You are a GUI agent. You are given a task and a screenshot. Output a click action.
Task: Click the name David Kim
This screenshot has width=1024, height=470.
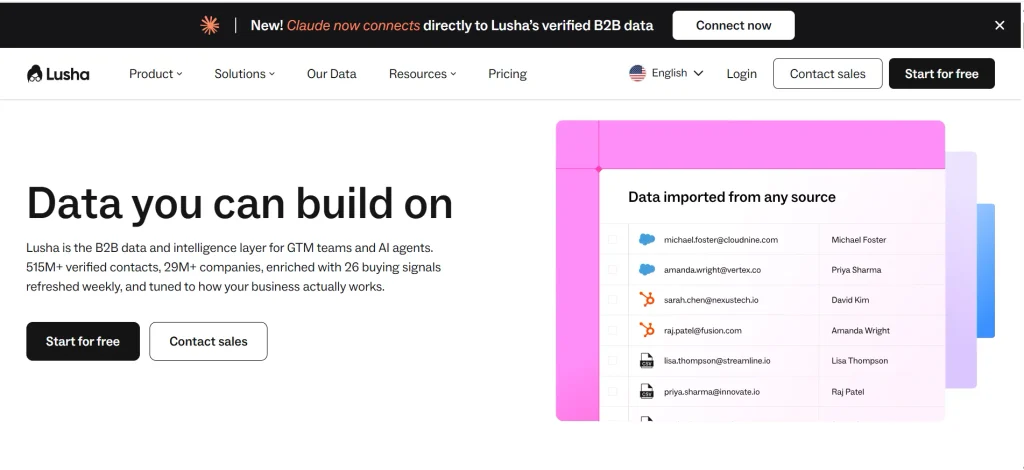coord(850,300)
